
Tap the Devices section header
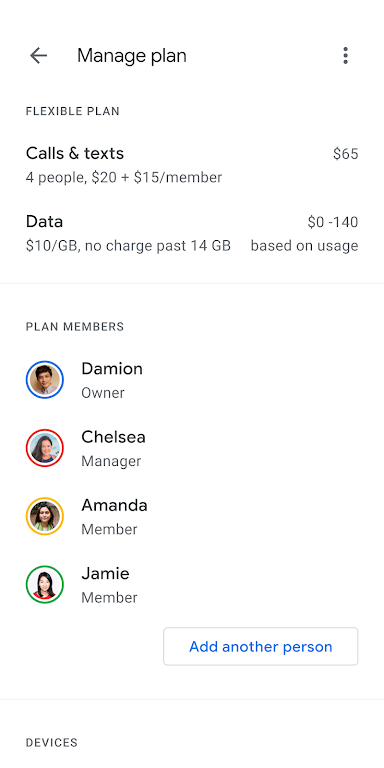(51, 743)
